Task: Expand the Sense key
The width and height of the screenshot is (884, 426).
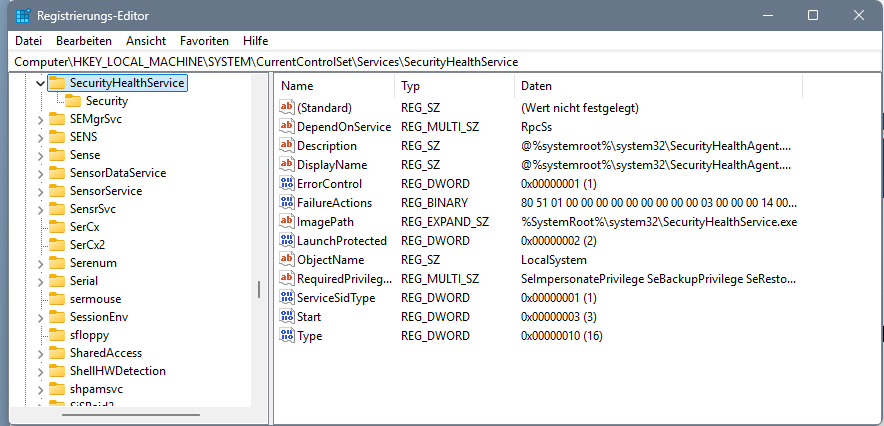Action: (40, 156)
